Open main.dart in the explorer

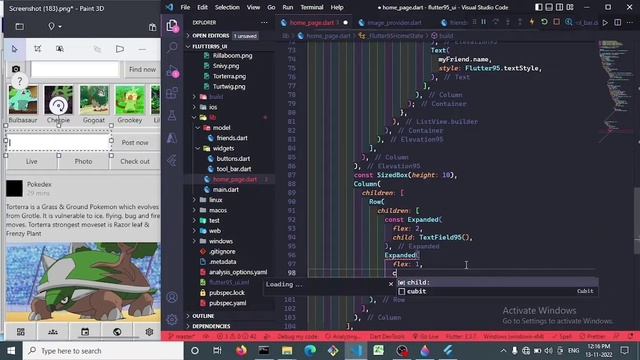(225, 189)
